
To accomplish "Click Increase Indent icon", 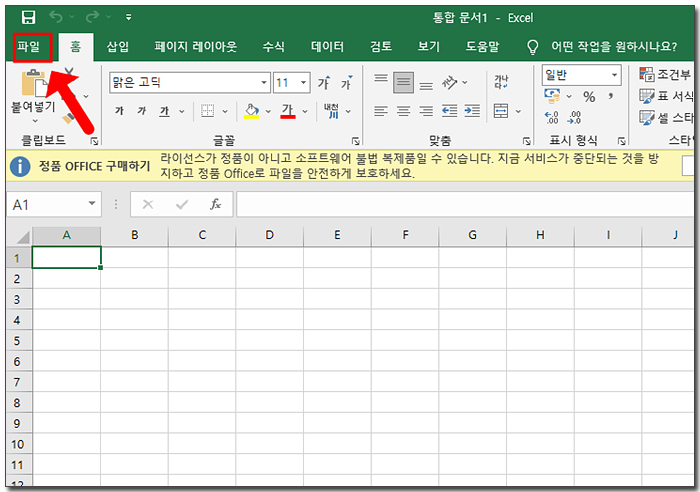I will coord(472,111).
